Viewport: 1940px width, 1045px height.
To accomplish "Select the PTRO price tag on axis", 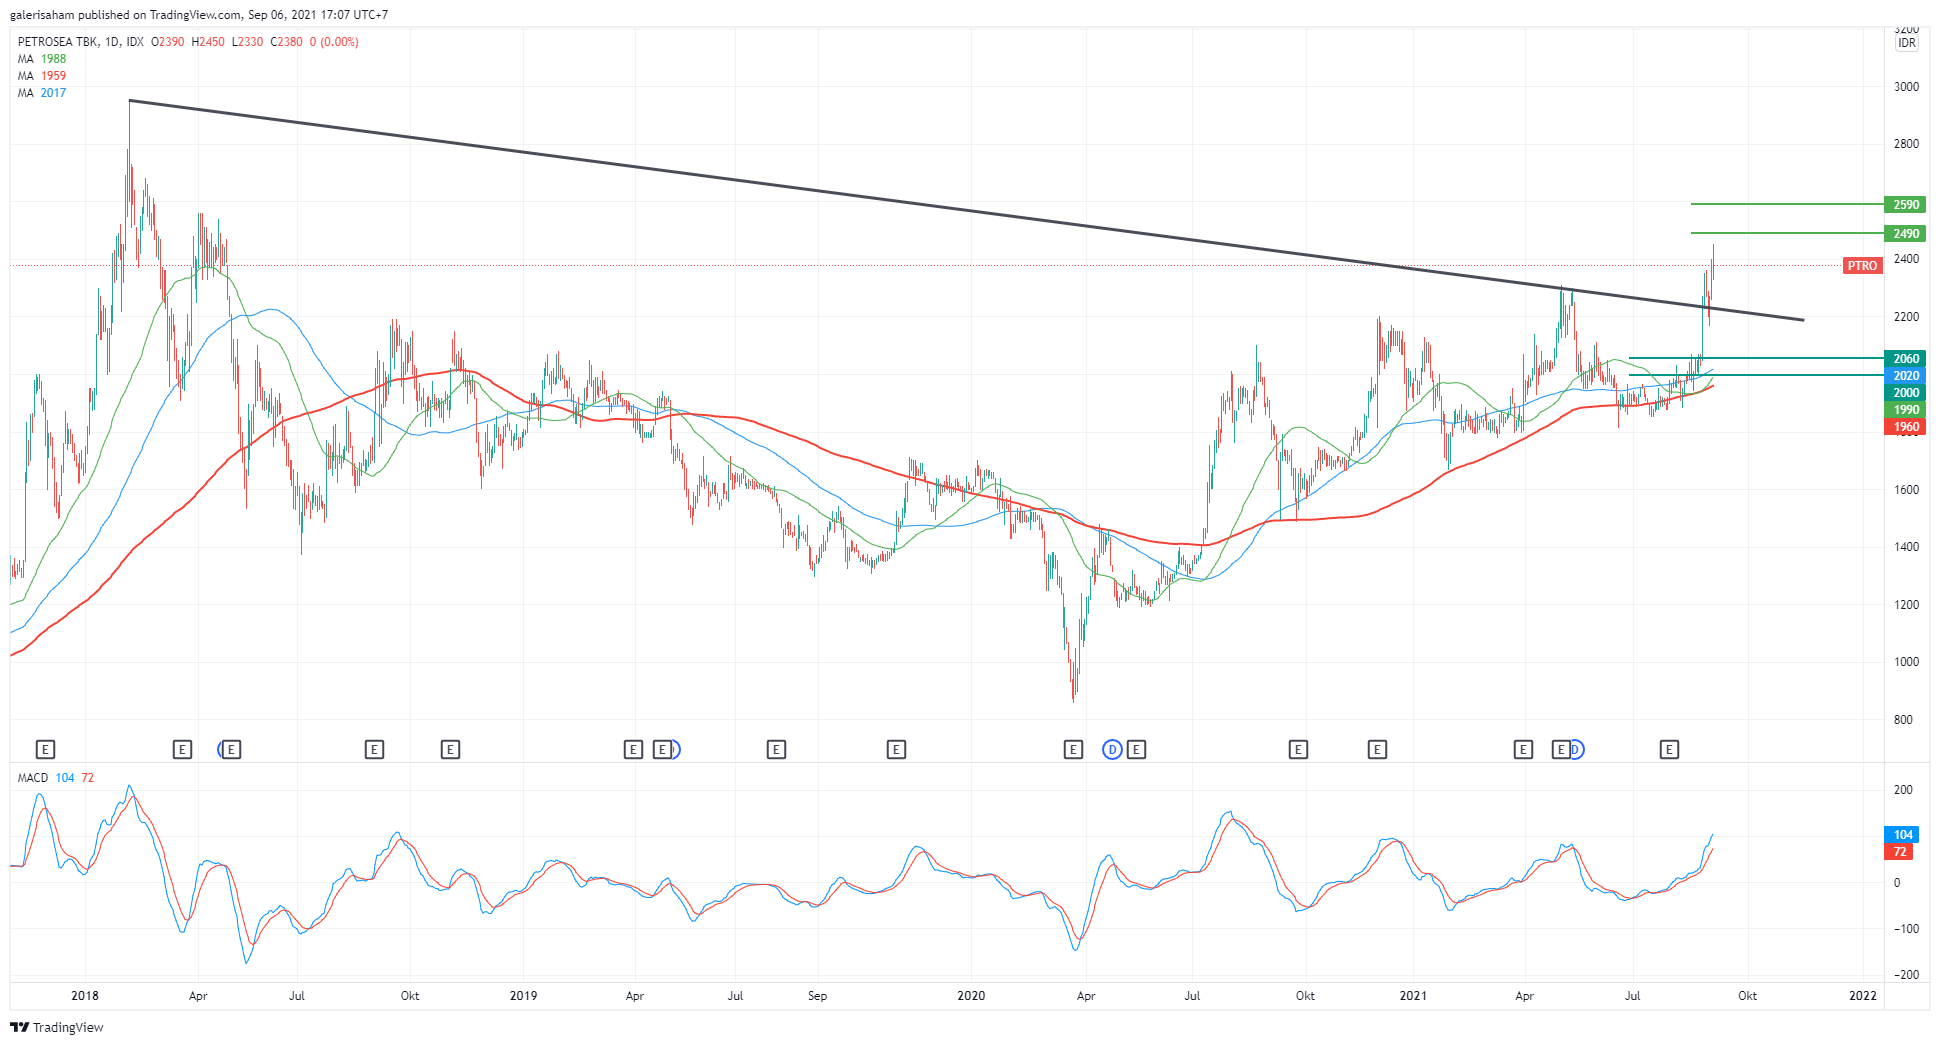I will point(1862,265).
